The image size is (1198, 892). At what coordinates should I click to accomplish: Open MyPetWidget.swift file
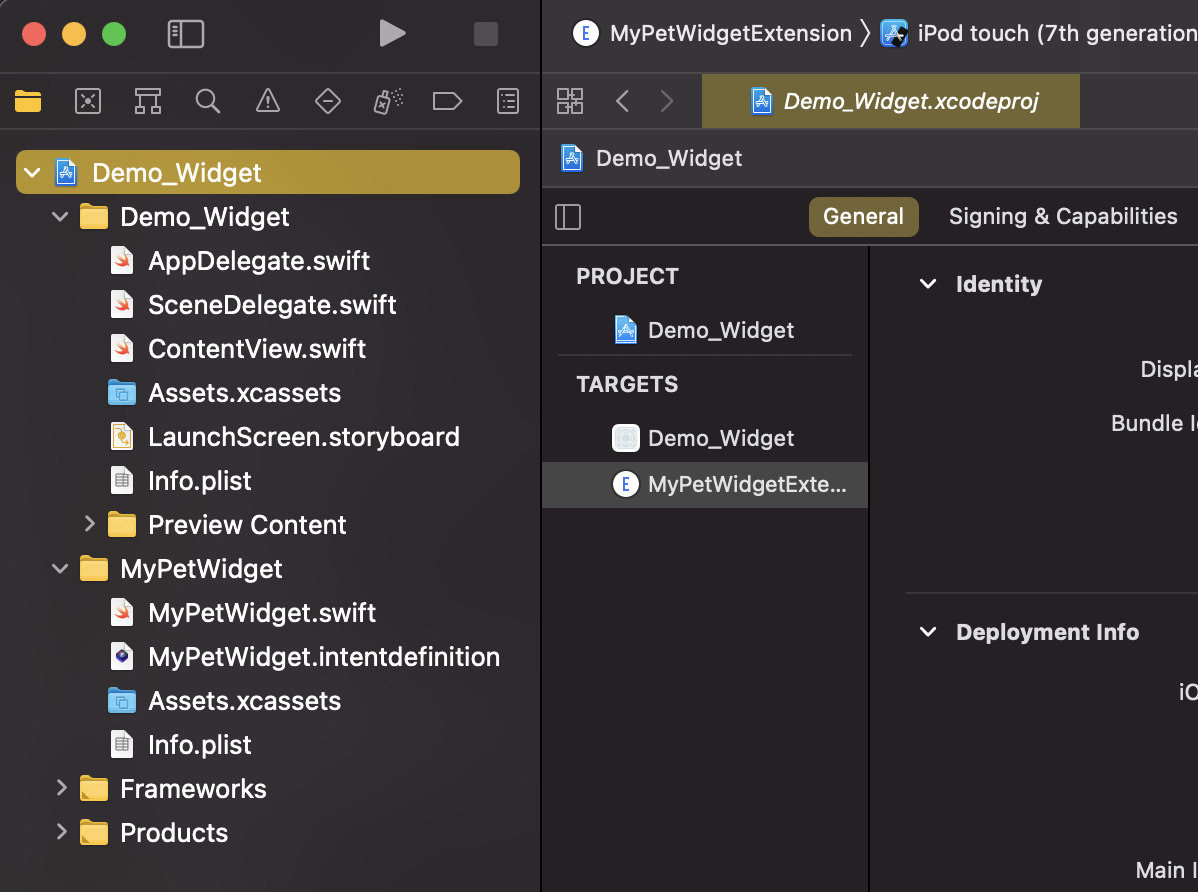[262, 612]
